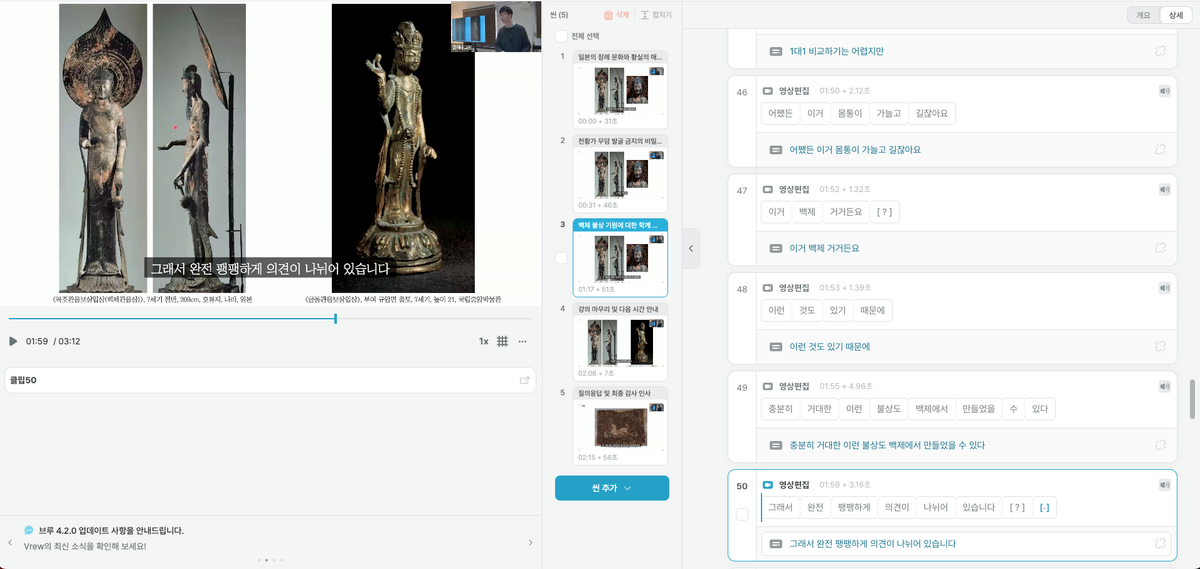Viewport: 1200px width, 569px height.
Task: Click the link icon on clip 47 subtitle
Action: (1160, 247)
